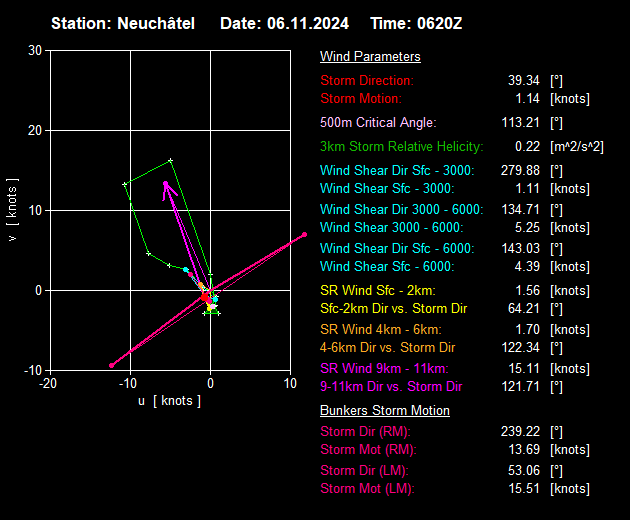Select 'Wind Shear 3000 - 6000:' label
This screenshot has width=630, height=520.
coord(391,227)
